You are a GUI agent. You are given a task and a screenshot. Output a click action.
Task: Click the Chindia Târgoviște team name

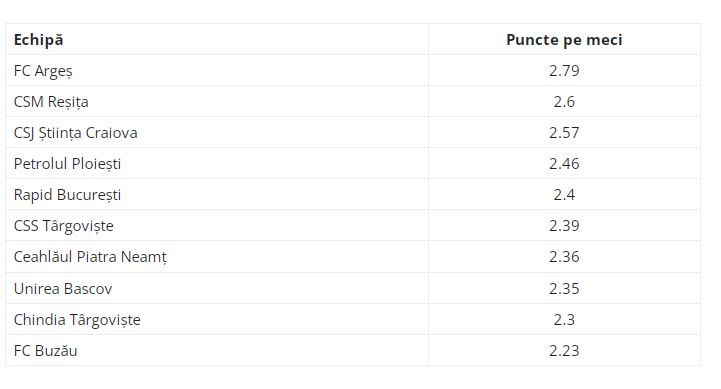pyautogui.click(x=77, y=320)
